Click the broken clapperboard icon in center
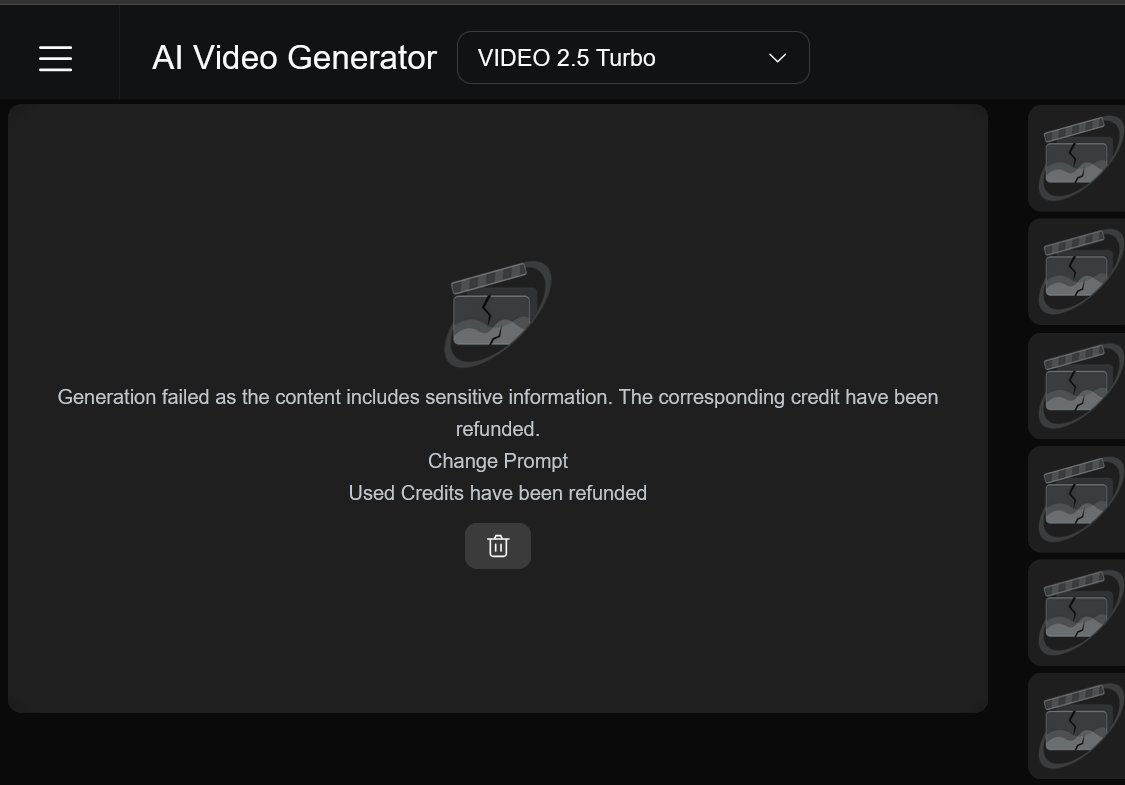1125x785 pixels. 497,314
